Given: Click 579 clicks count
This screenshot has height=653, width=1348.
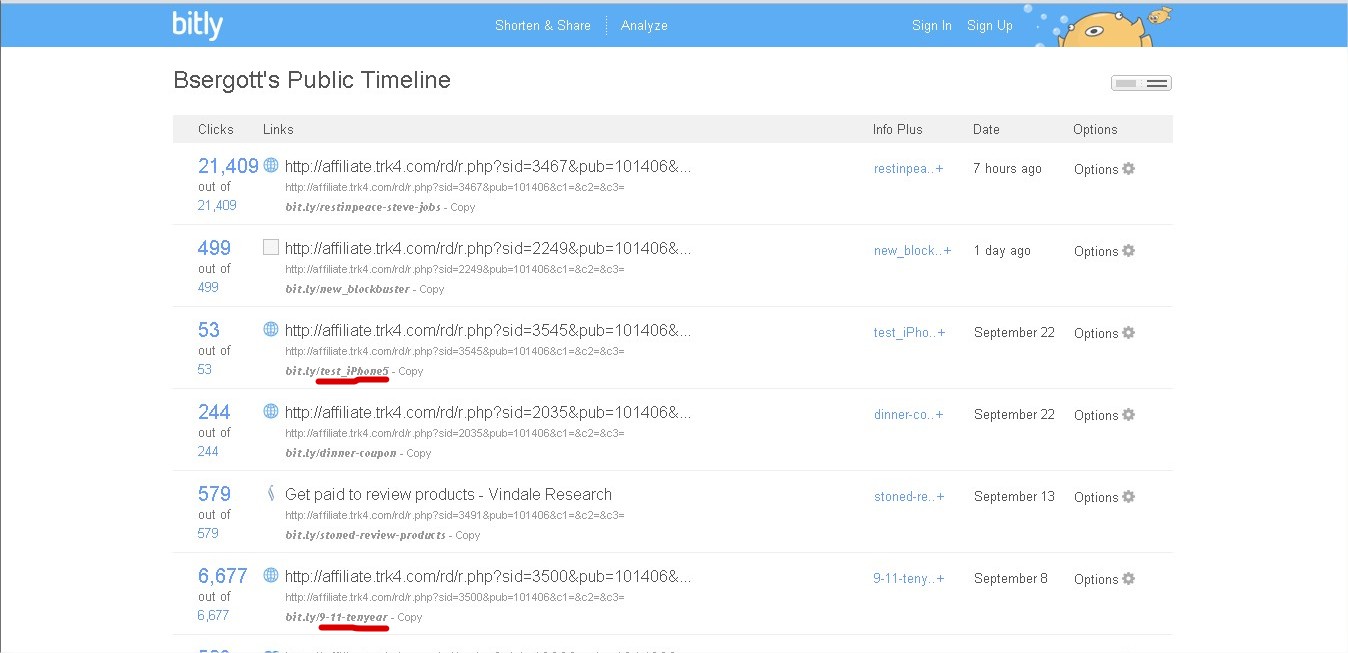Looking at the screenshot, I should click(x=214, y=494).
